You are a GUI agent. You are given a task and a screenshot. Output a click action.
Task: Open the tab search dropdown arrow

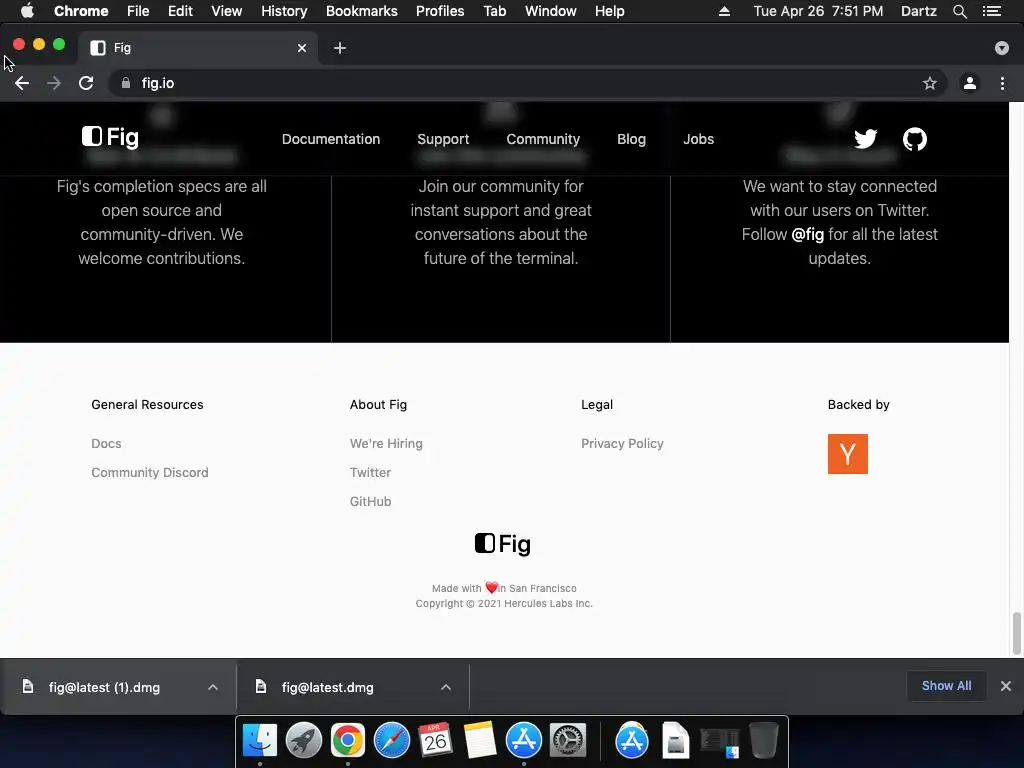tap(1002, 48)
